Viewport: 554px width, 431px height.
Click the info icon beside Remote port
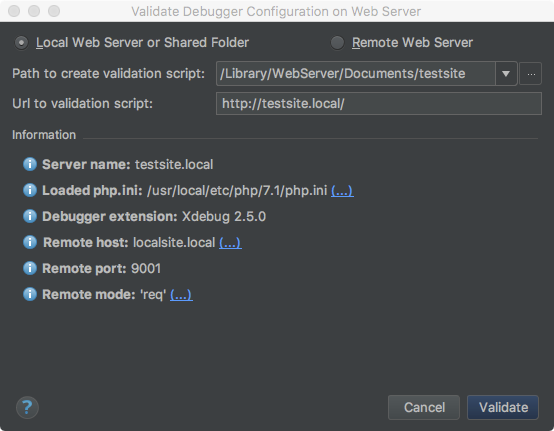(x=30, y=268)
